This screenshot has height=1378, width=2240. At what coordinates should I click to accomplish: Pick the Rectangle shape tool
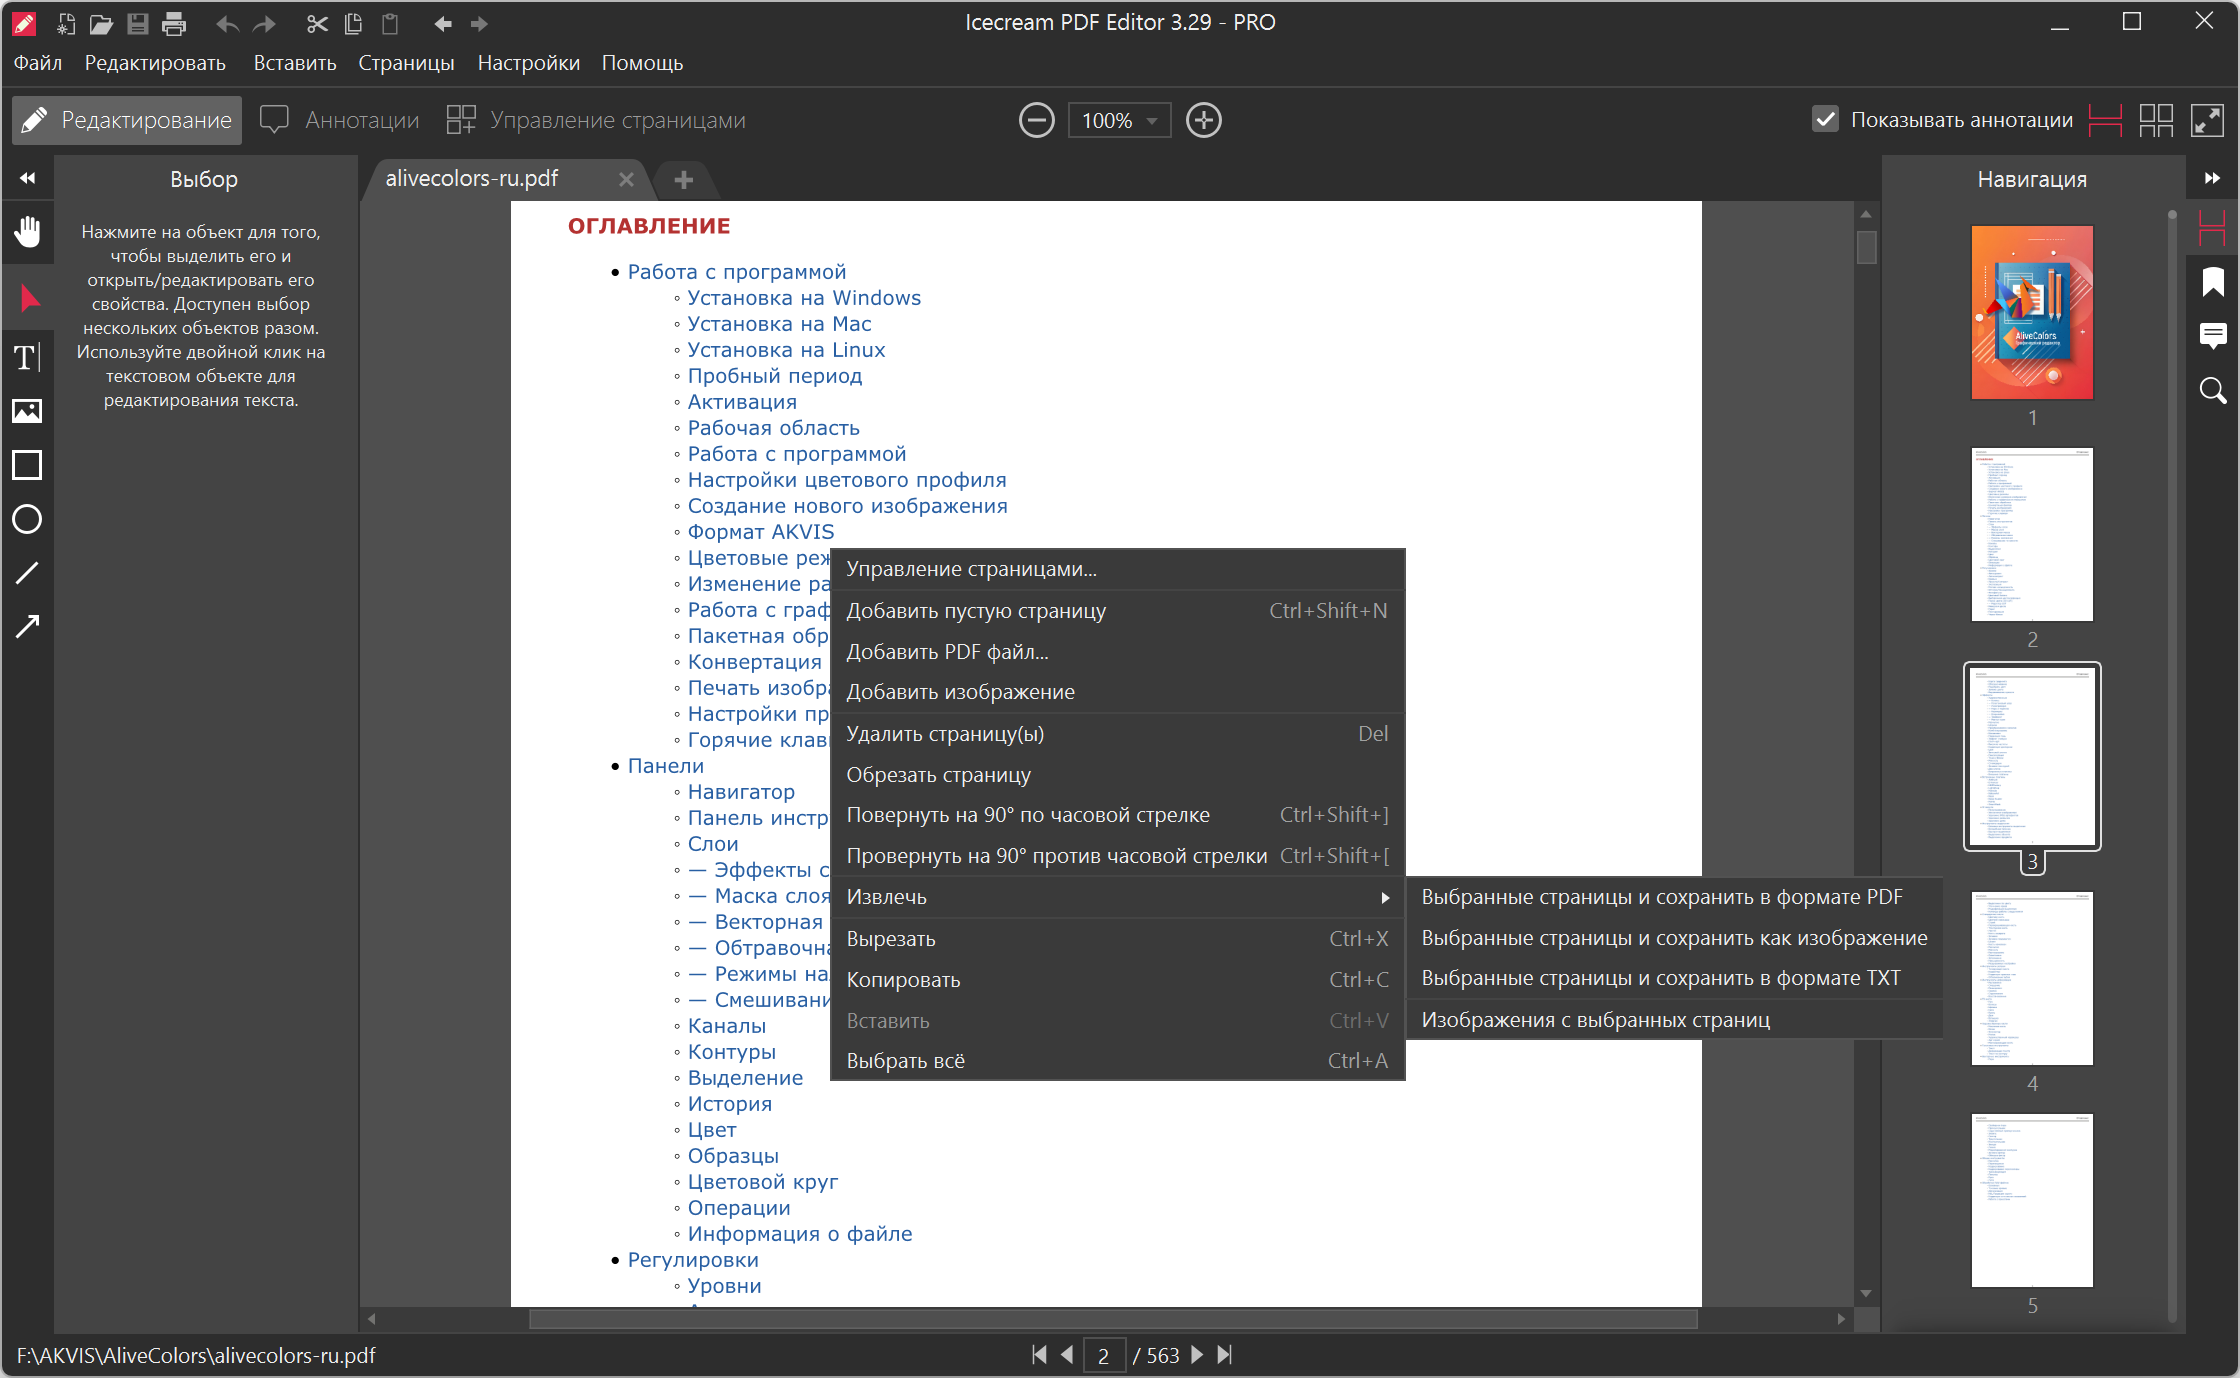coord(27,465)
